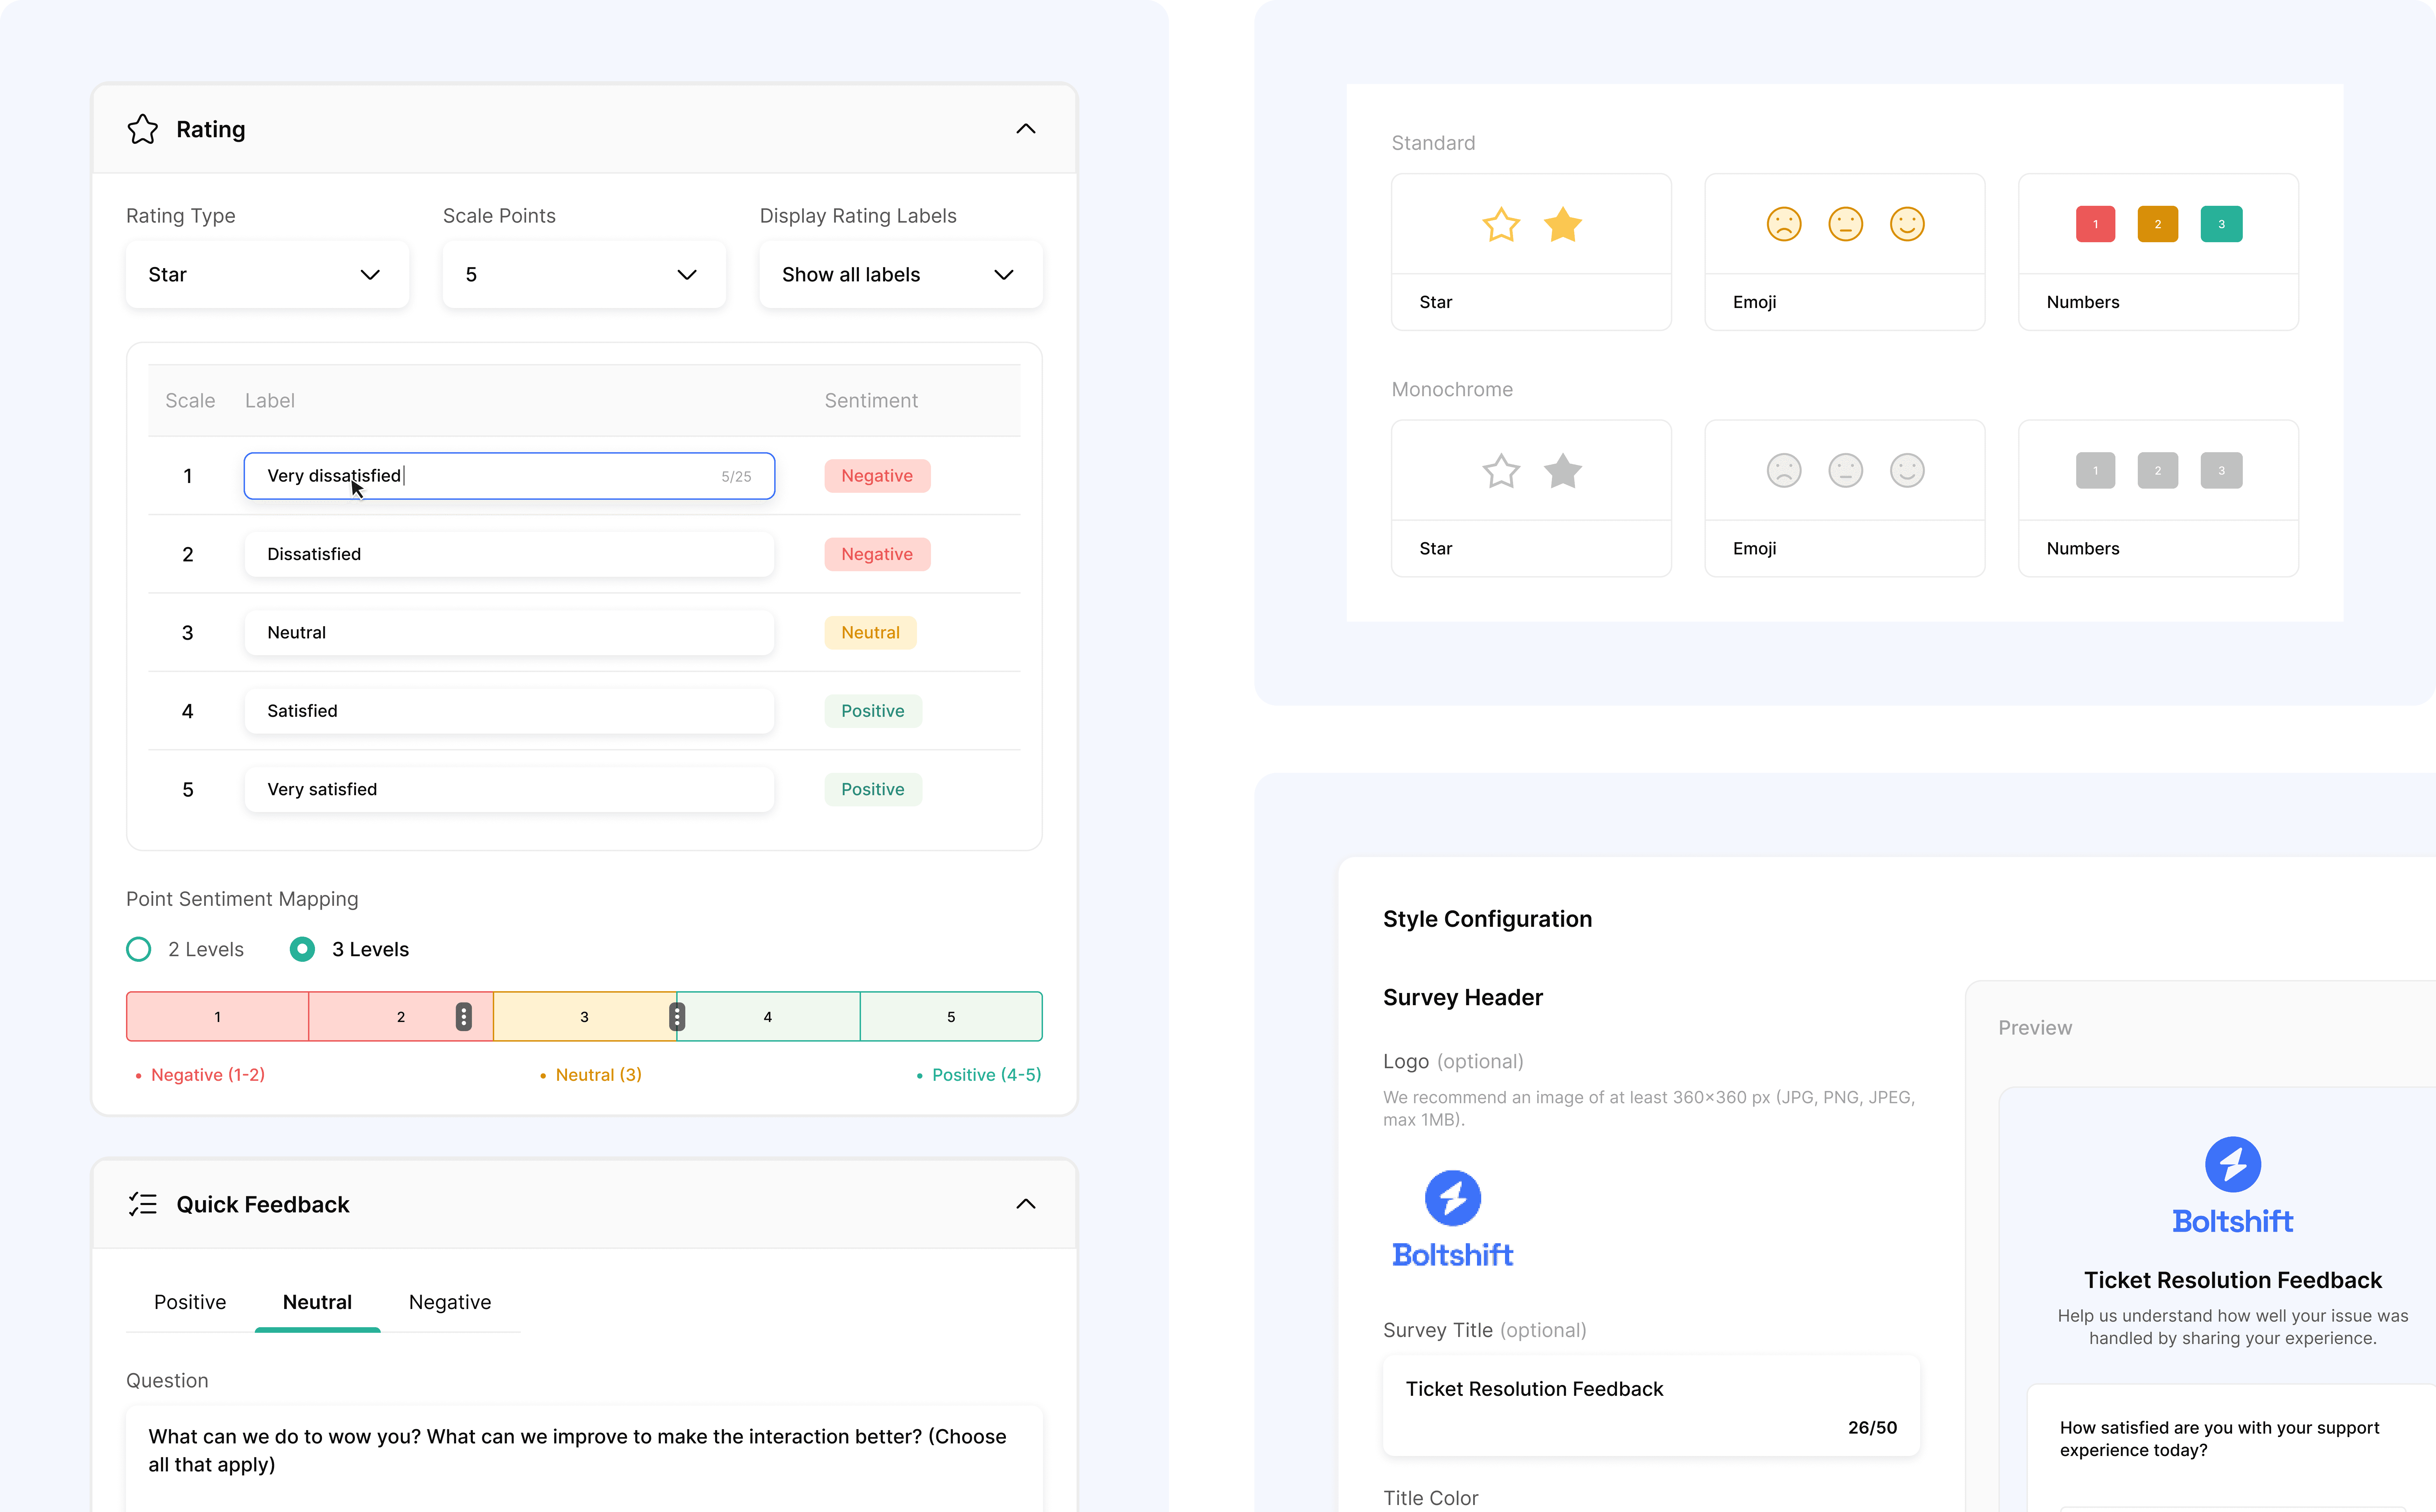Select the 3 Levels radio button

coord(302,949)
